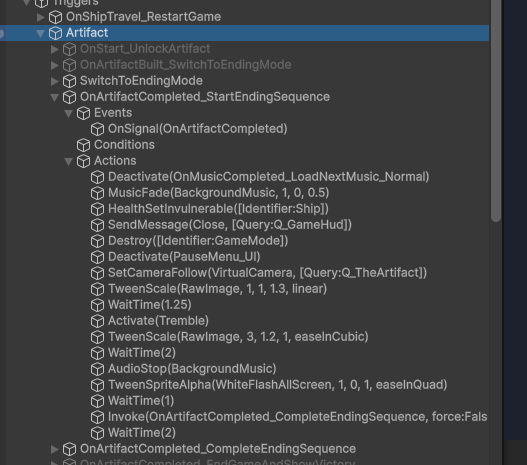Screen dimensions: 527x465
Task: Select the HealthSetInvulnerable Ship action
Action: tap(218, 209)
